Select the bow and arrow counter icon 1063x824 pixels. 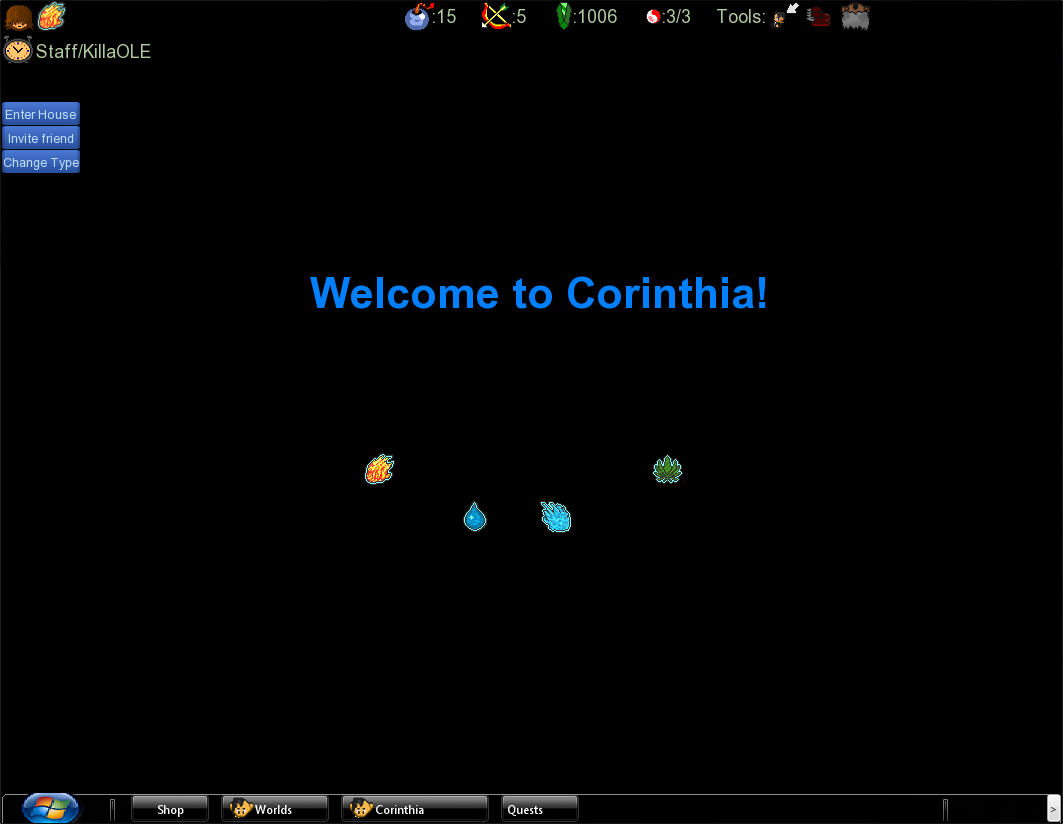coord(496,17)
